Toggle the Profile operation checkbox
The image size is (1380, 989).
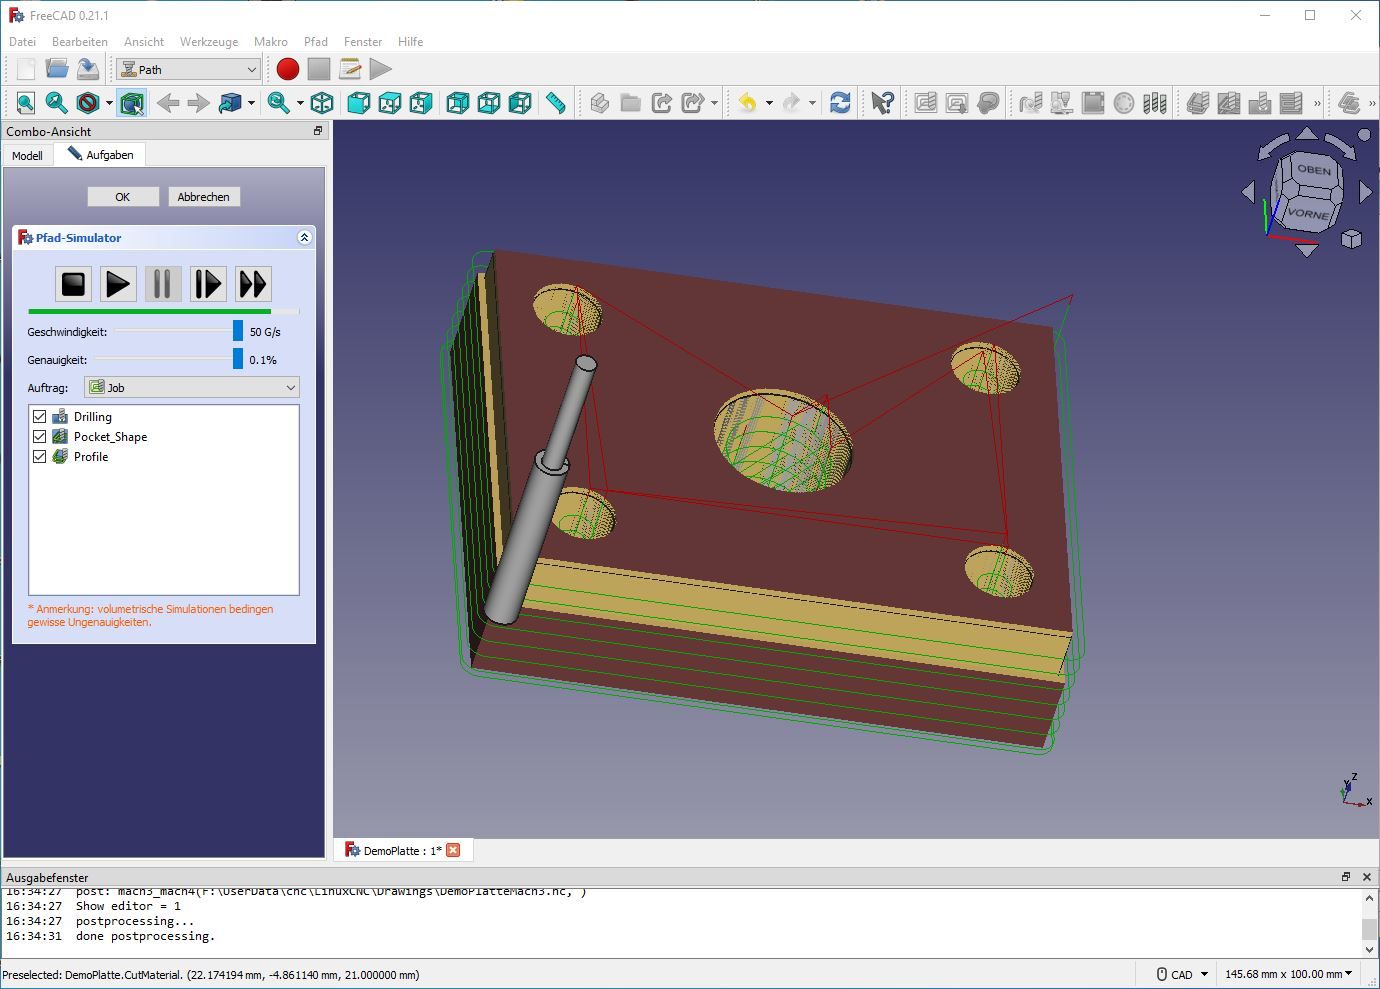pos(40,457)
